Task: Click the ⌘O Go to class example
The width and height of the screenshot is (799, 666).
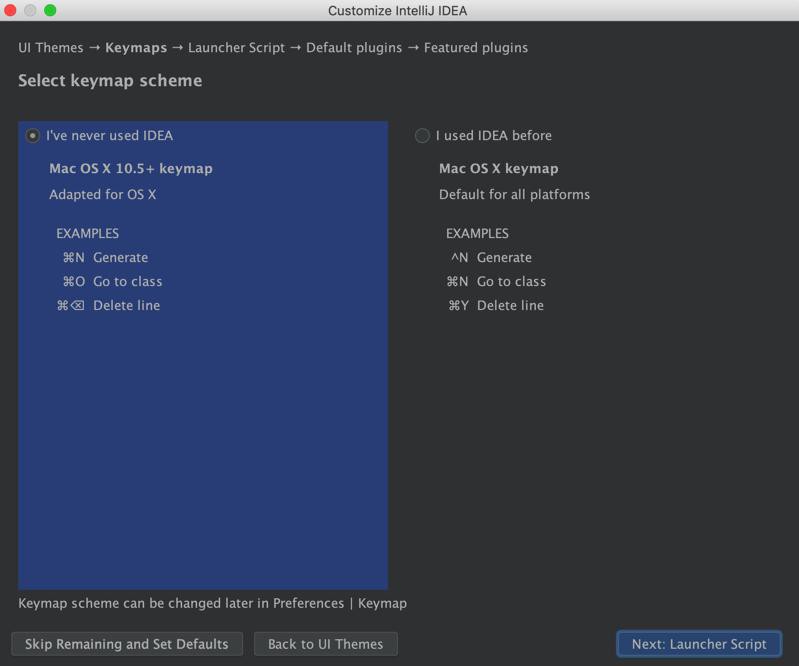Action: [x=112, y=281]
